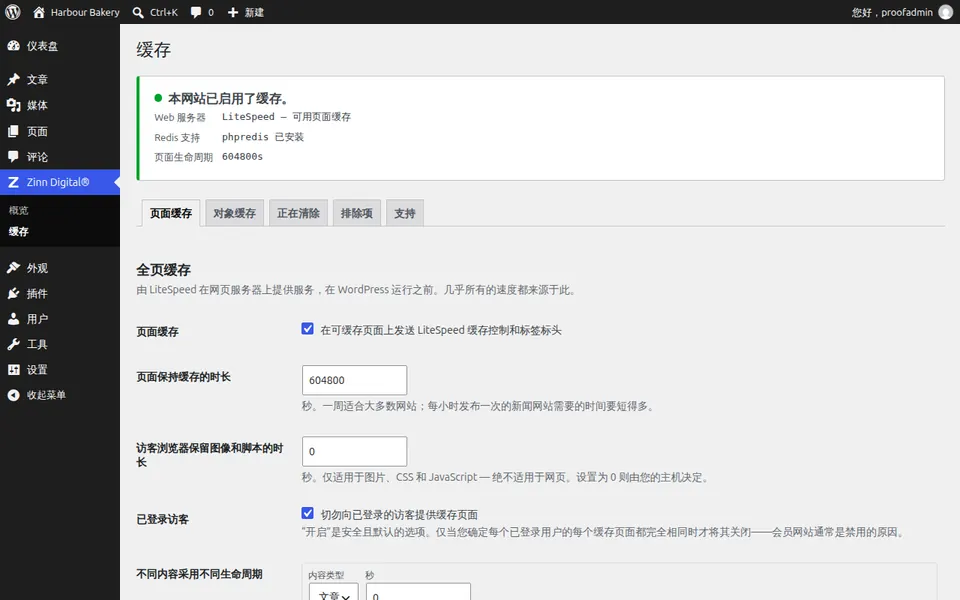This screenshot has width=960, height=600.
Task: Click the Zinn Digital Z icon
Action: click(13, 182)
